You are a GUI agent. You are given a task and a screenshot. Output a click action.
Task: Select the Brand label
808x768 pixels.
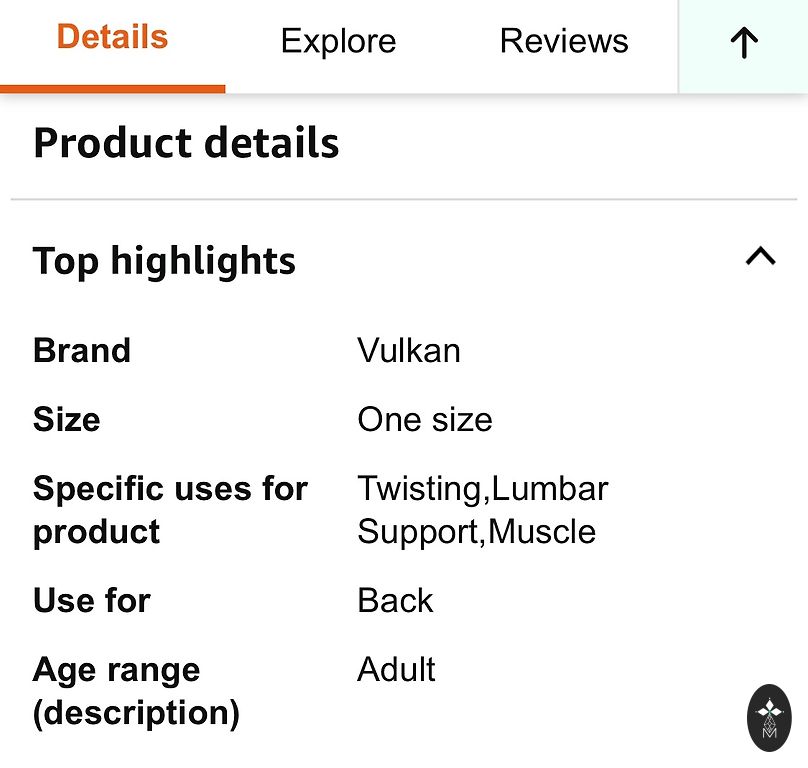(82, 351)
